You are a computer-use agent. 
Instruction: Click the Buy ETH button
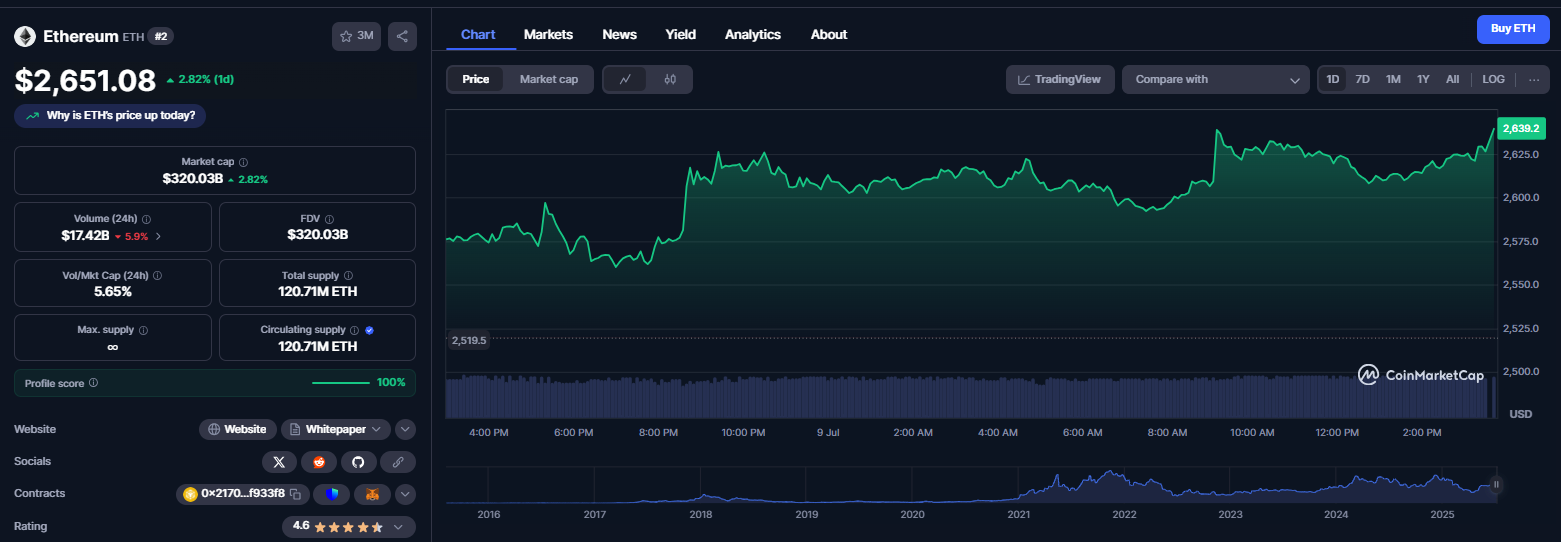[x=1513, y=29]
